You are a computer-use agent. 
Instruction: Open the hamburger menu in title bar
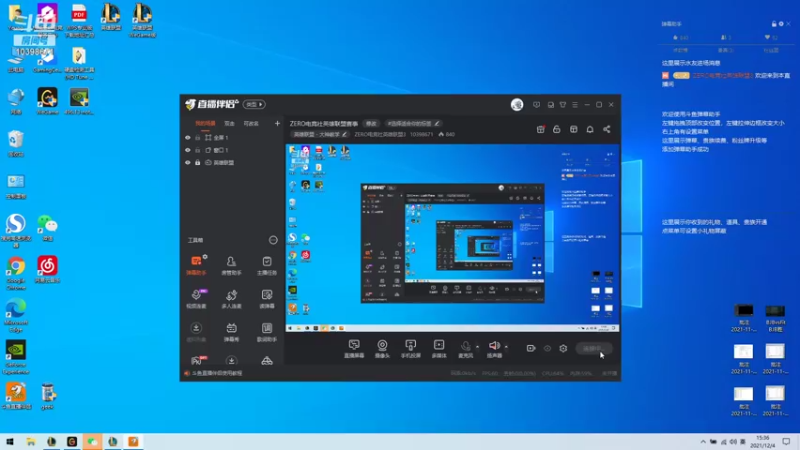575,105
